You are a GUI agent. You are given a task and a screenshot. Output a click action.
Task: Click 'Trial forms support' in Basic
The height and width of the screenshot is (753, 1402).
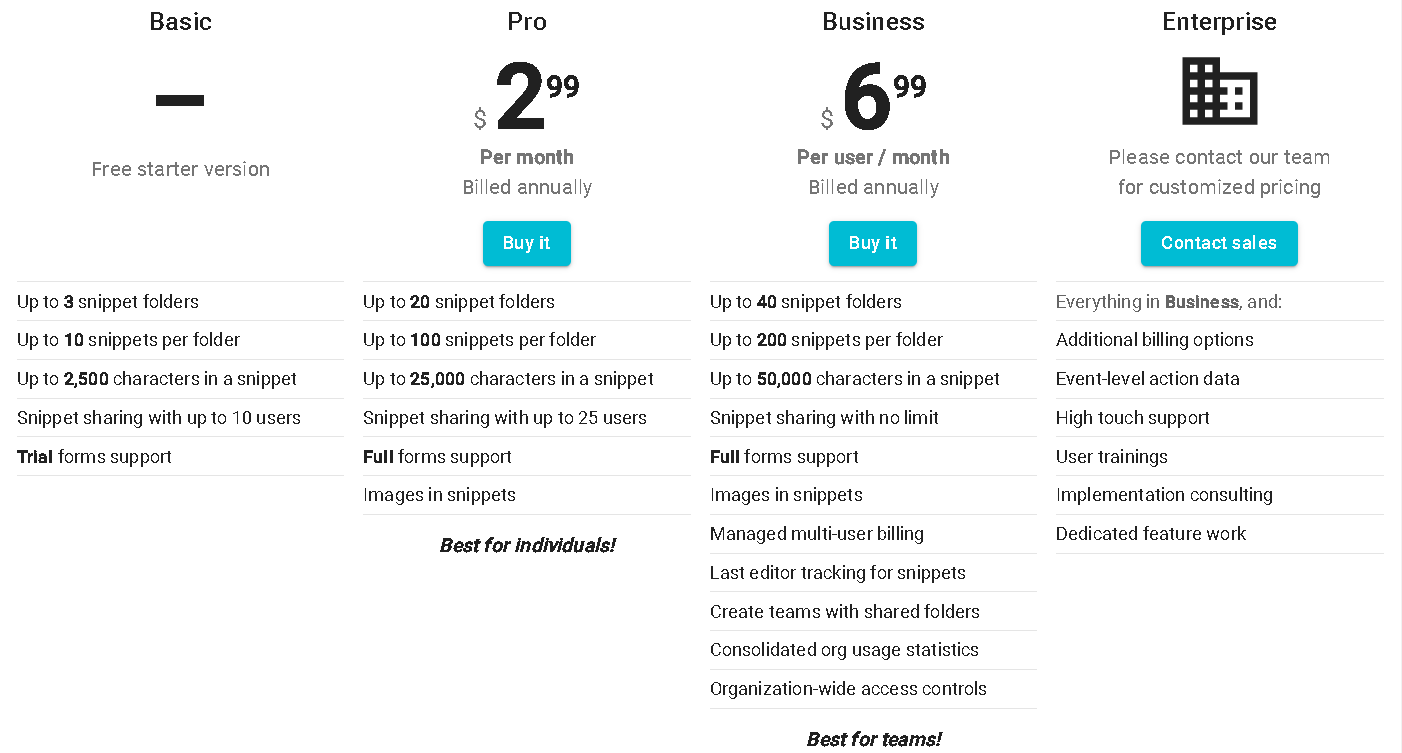click(95, 457)
